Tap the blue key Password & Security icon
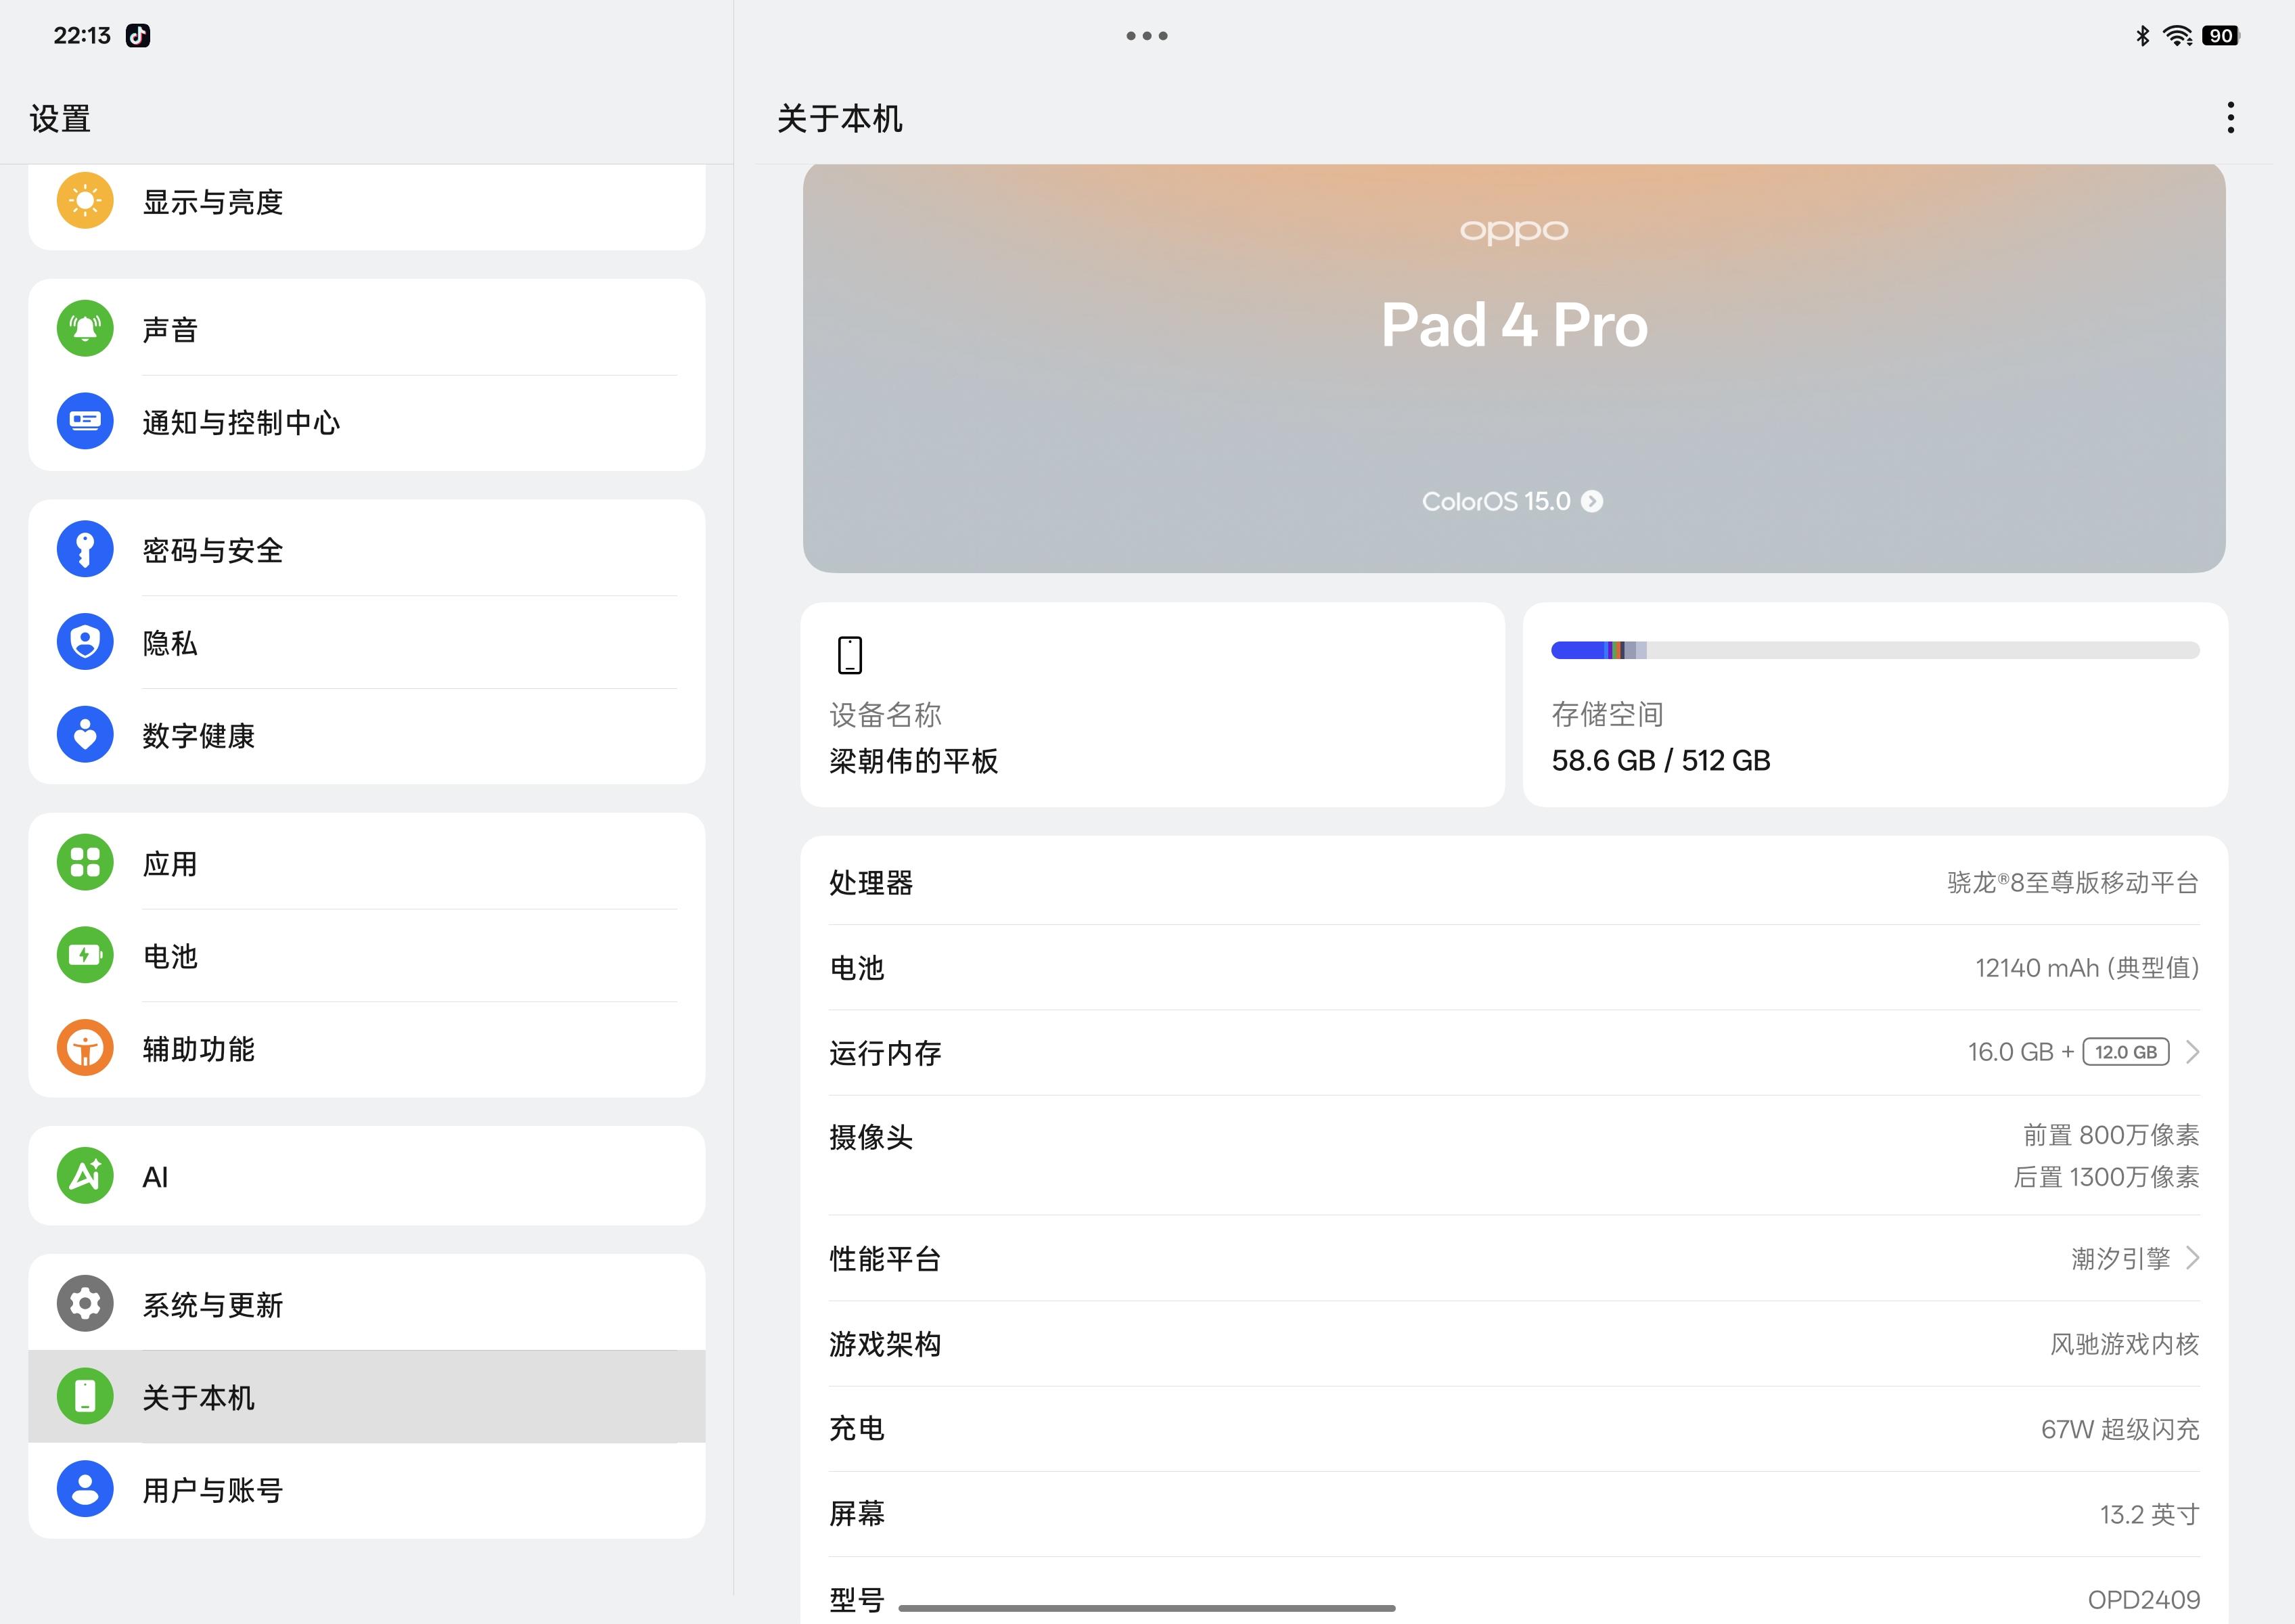 point(85,549)
